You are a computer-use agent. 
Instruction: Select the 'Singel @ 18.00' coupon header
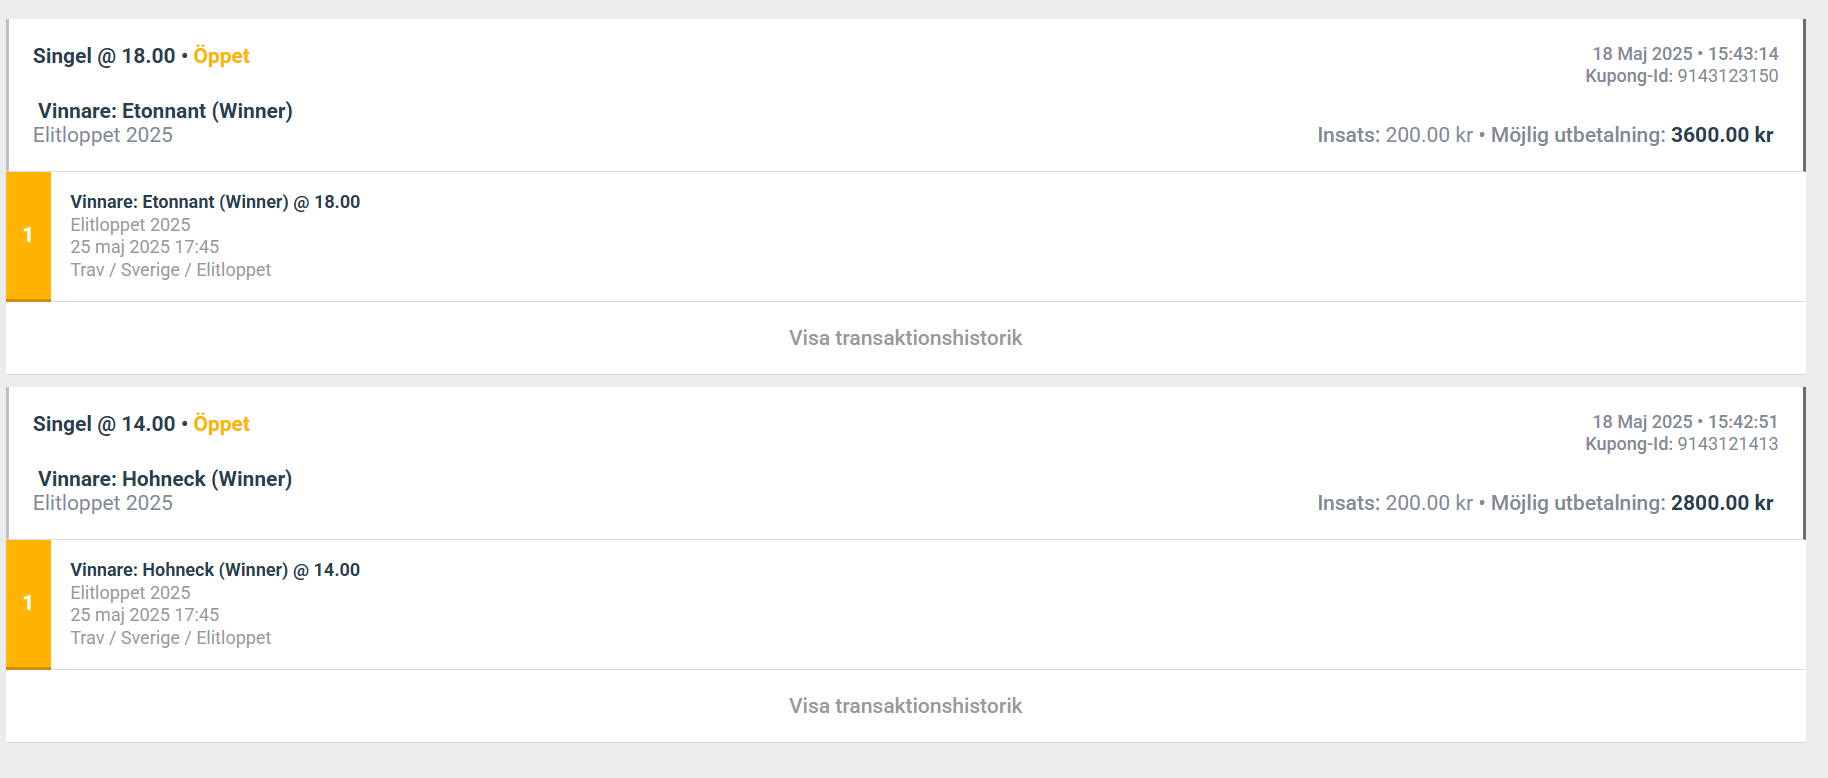pos(104,56)
